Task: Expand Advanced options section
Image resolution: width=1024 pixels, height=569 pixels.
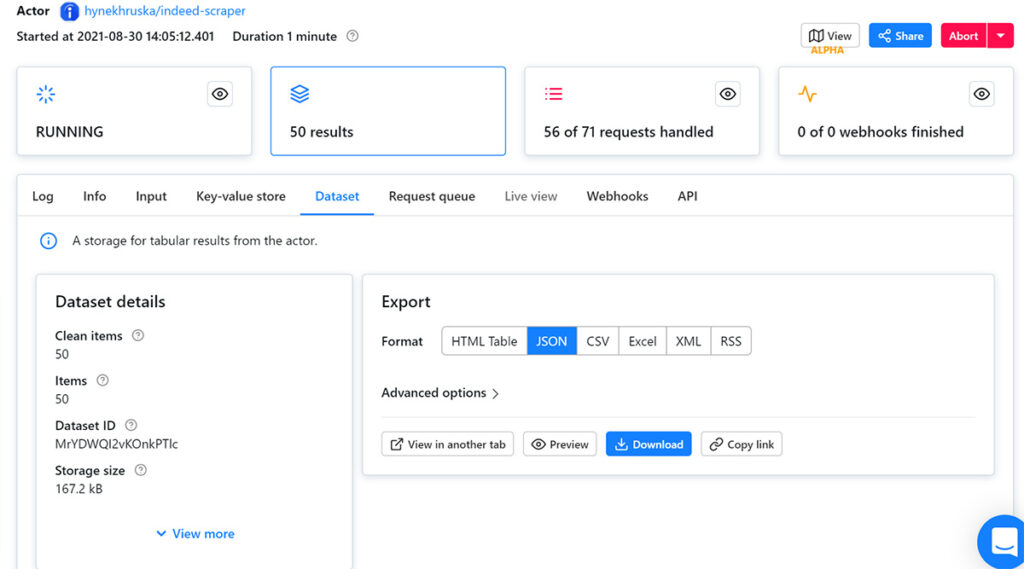Action: [x=440, y=393]
